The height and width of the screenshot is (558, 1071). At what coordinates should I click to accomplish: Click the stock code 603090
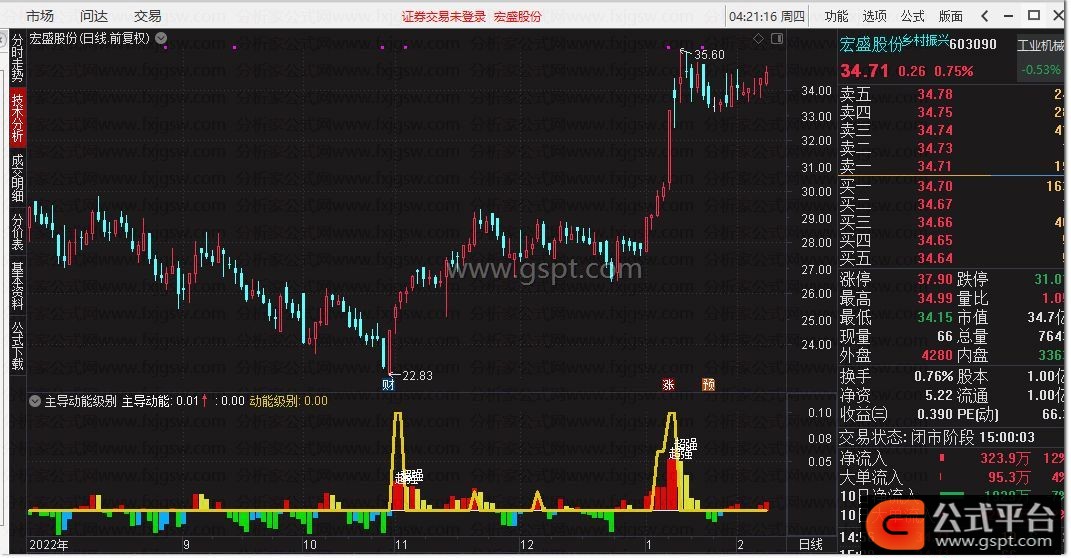pyautogui.click(x=973, y=44)
